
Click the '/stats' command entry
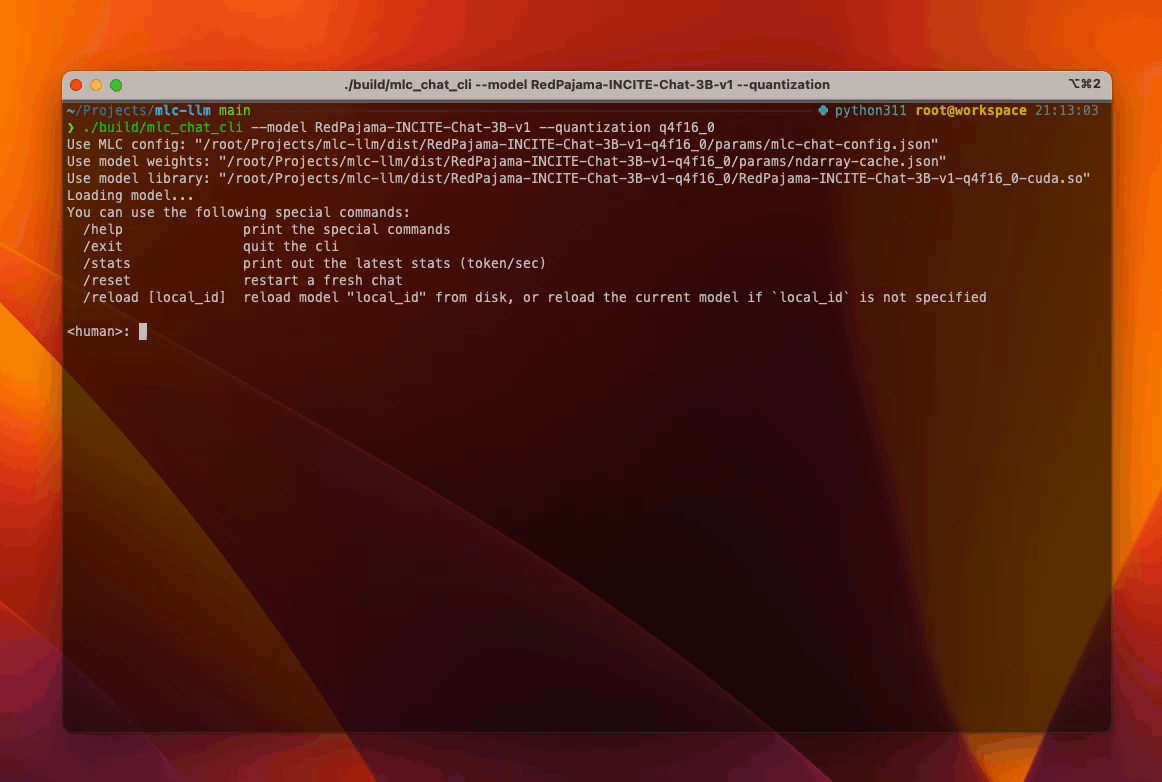click(107, 264)
